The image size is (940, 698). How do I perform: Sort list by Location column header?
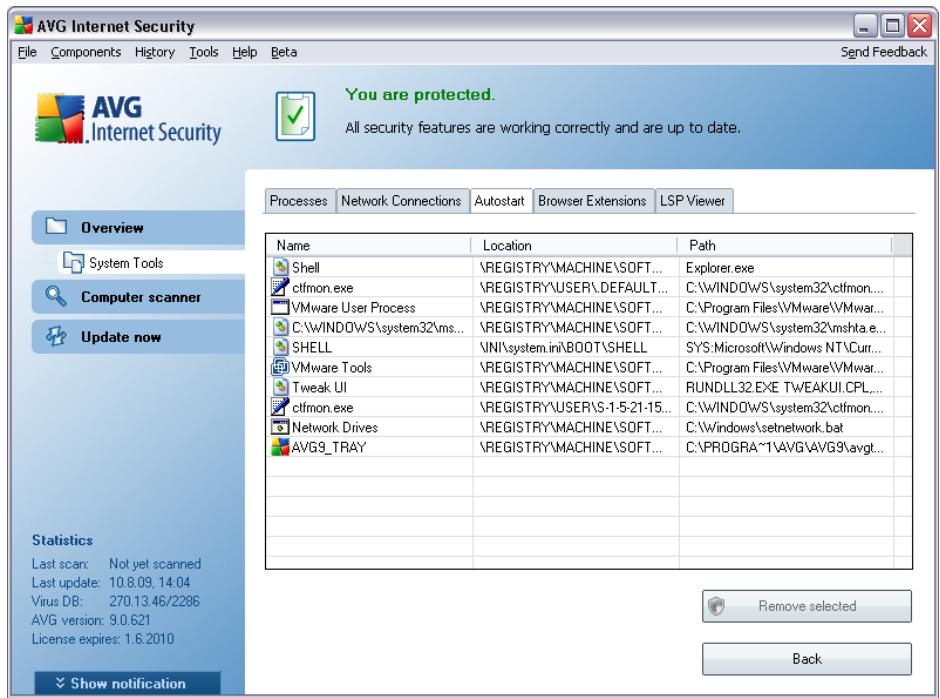(x=574, y=245)
